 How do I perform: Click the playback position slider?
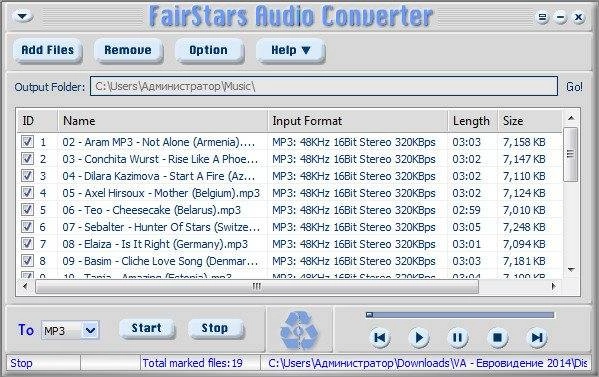pyautogui.click(x=460, y=315)
